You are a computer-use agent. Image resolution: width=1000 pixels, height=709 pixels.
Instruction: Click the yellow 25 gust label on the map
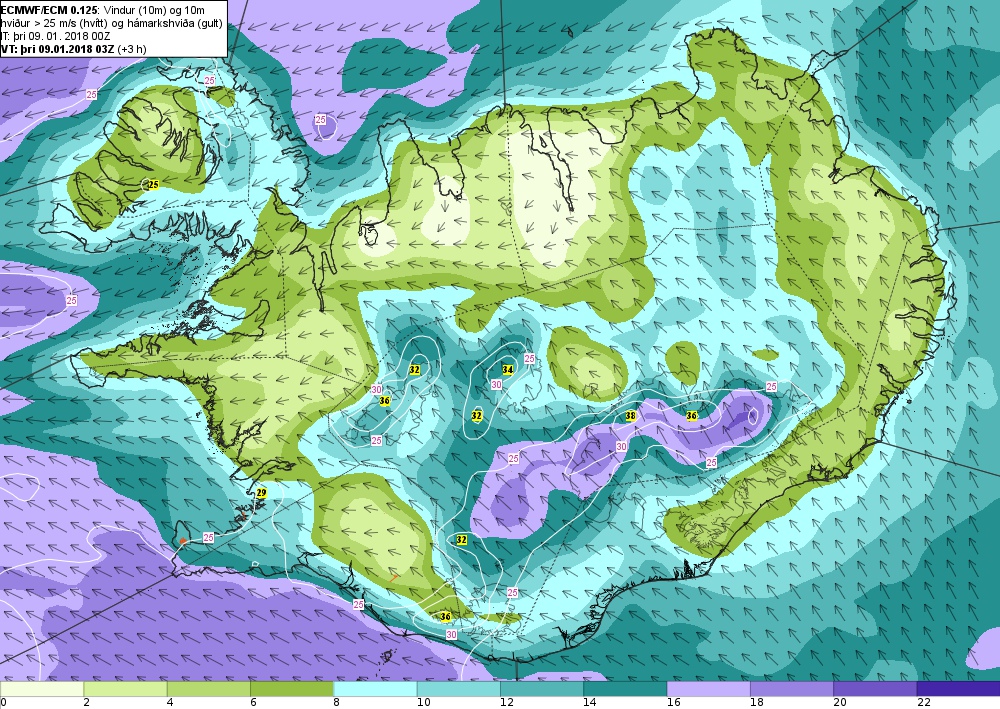(x=153, y=185)
